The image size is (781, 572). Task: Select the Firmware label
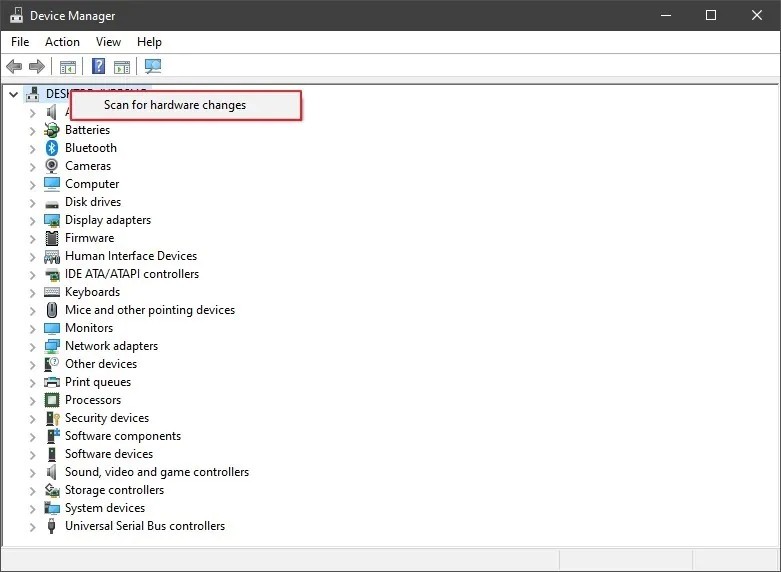coord(90,238)
